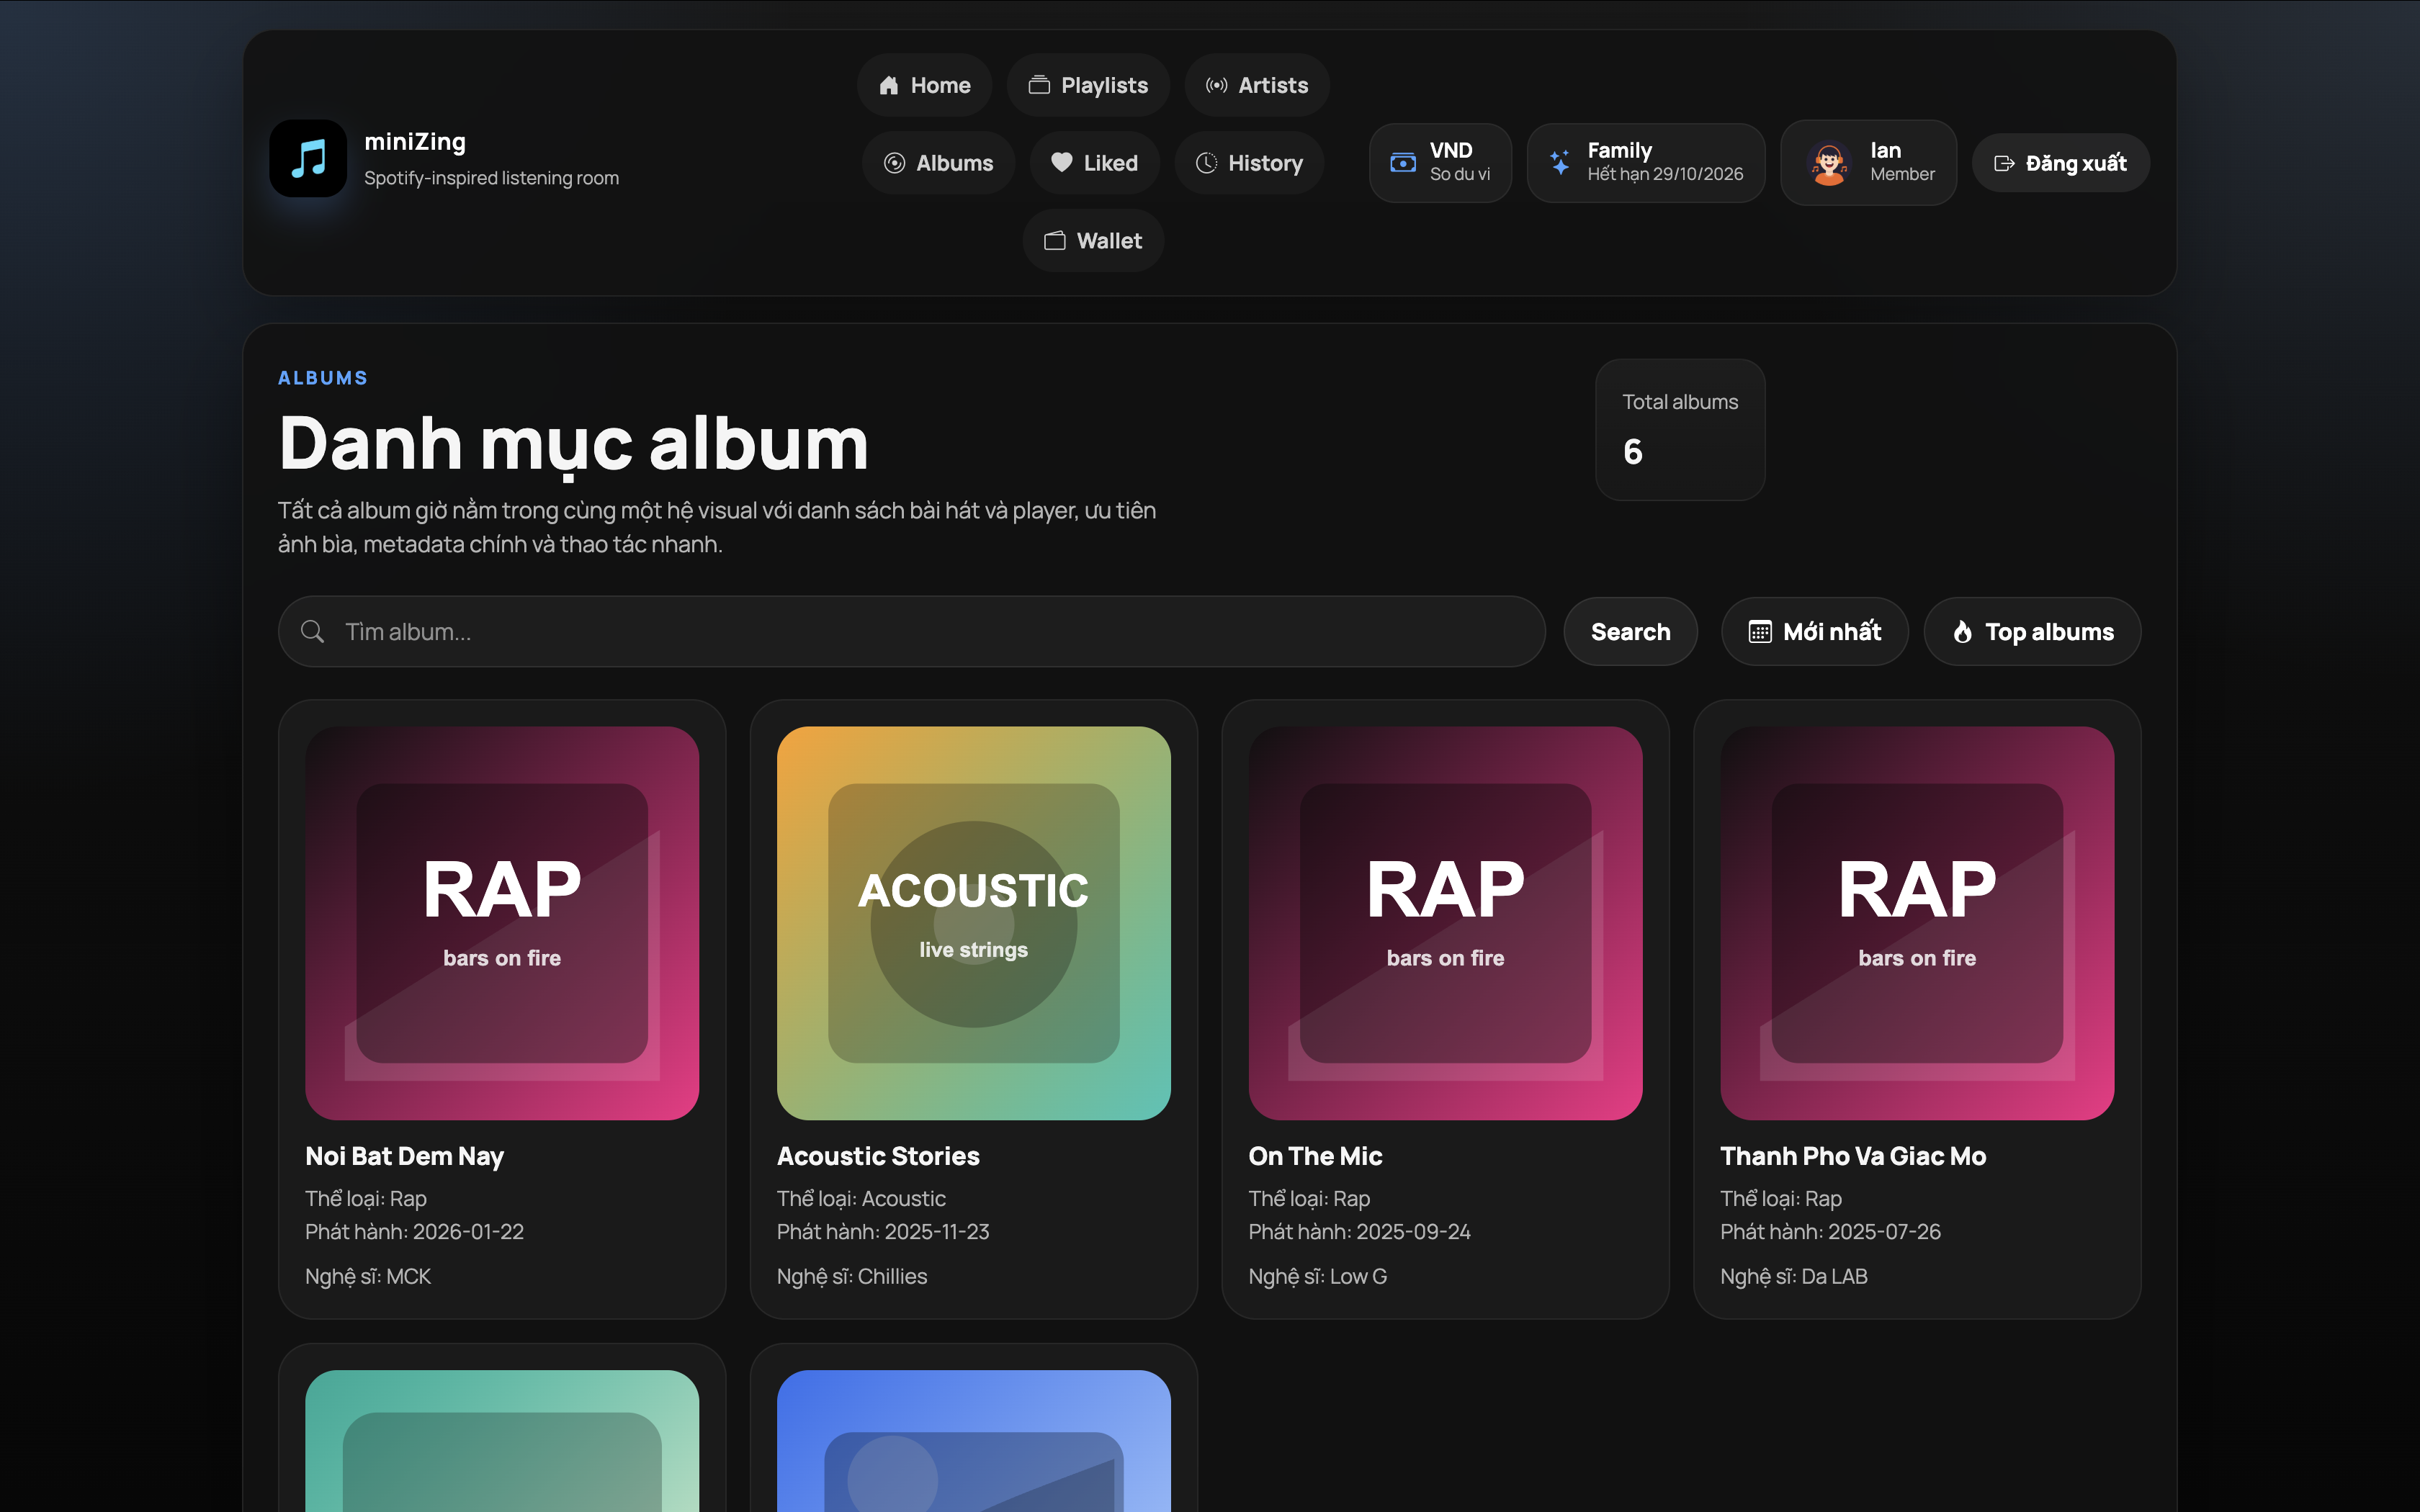The width and height of the screenshot is (2420, 1512).
Task: Click the On The Mic title
Action: (1315, 1156)
